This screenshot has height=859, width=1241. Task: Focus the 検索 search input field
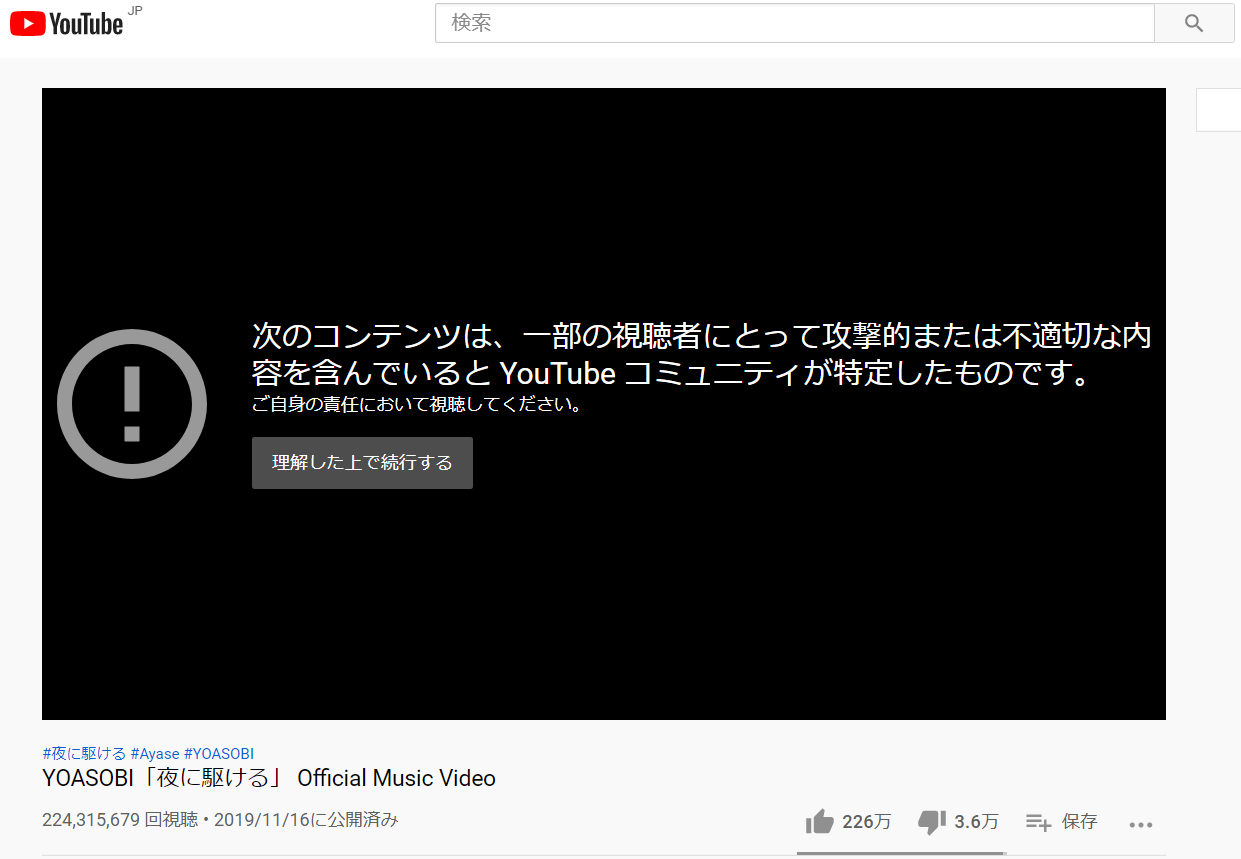click(794, 23)
